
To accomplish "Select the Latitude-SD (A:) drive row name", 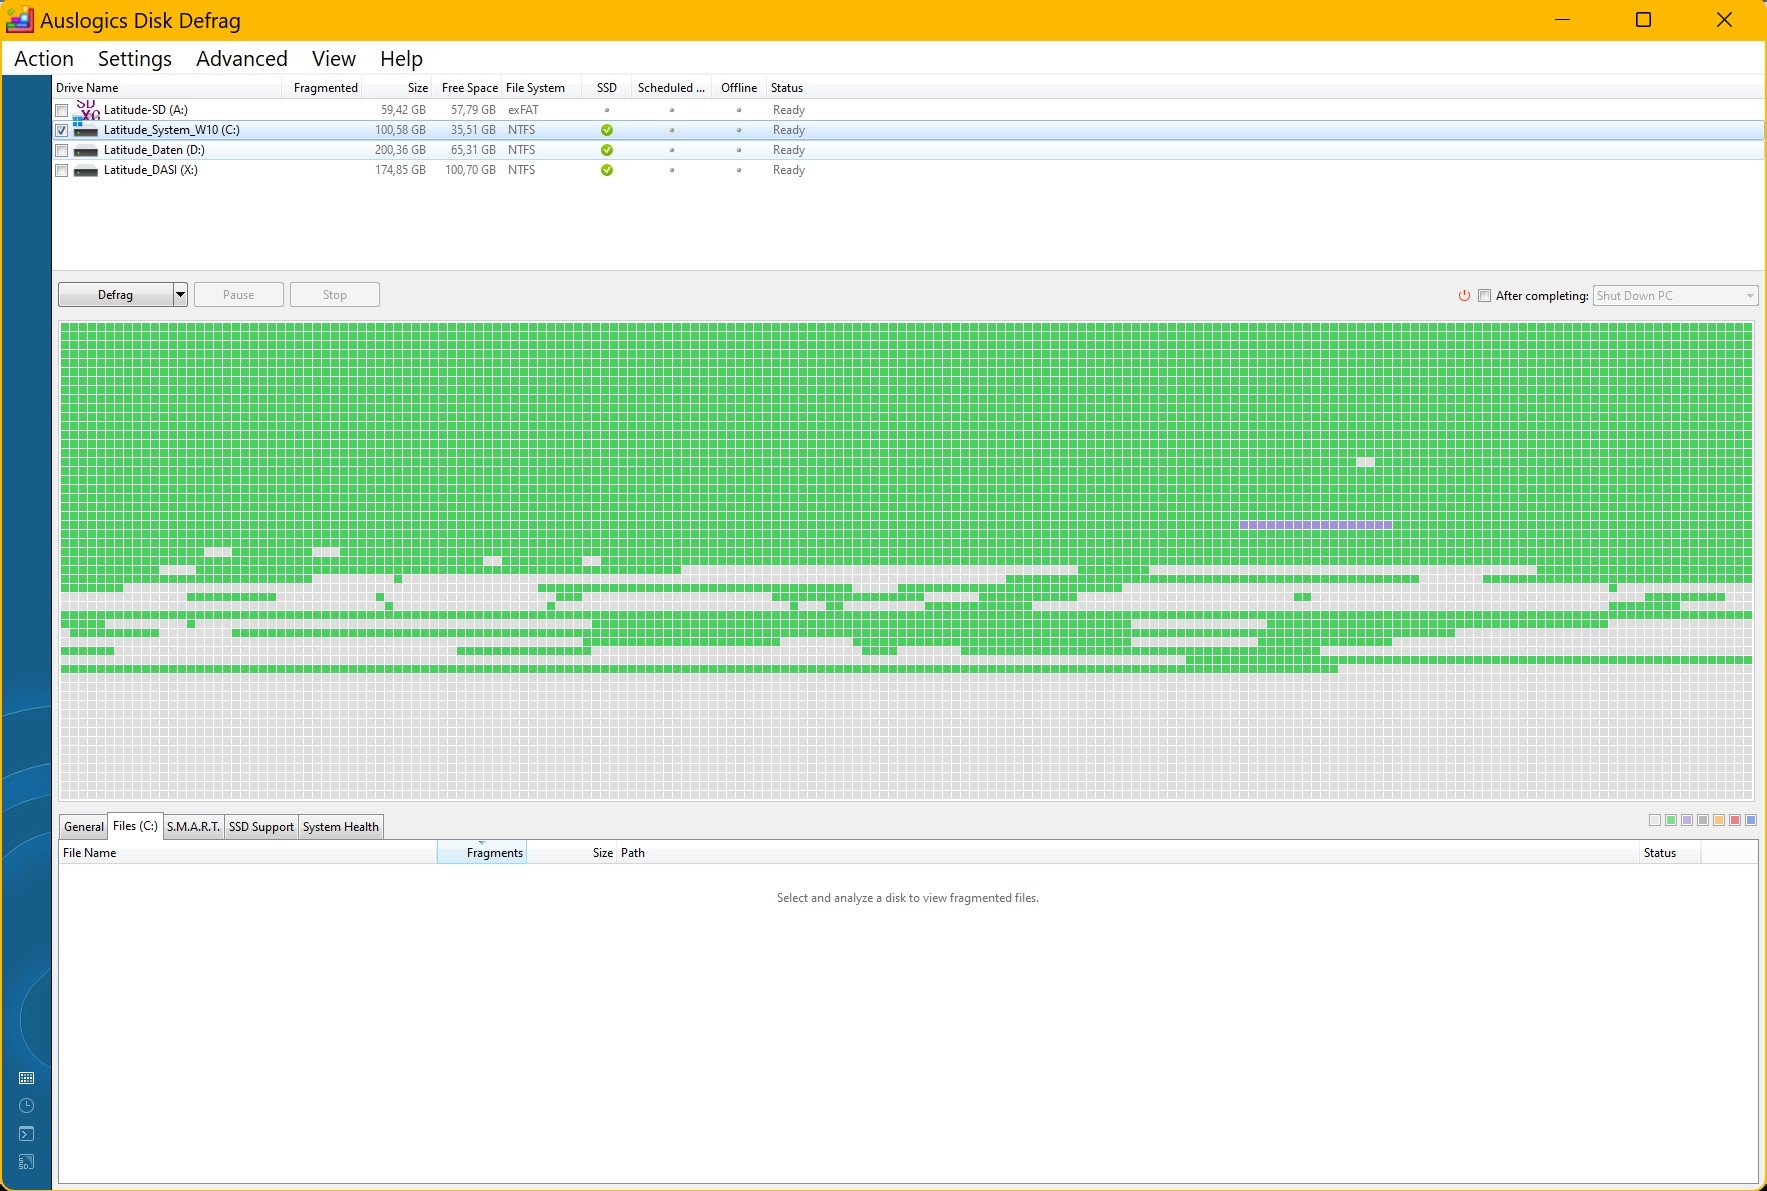I will [x=146, y=110].
